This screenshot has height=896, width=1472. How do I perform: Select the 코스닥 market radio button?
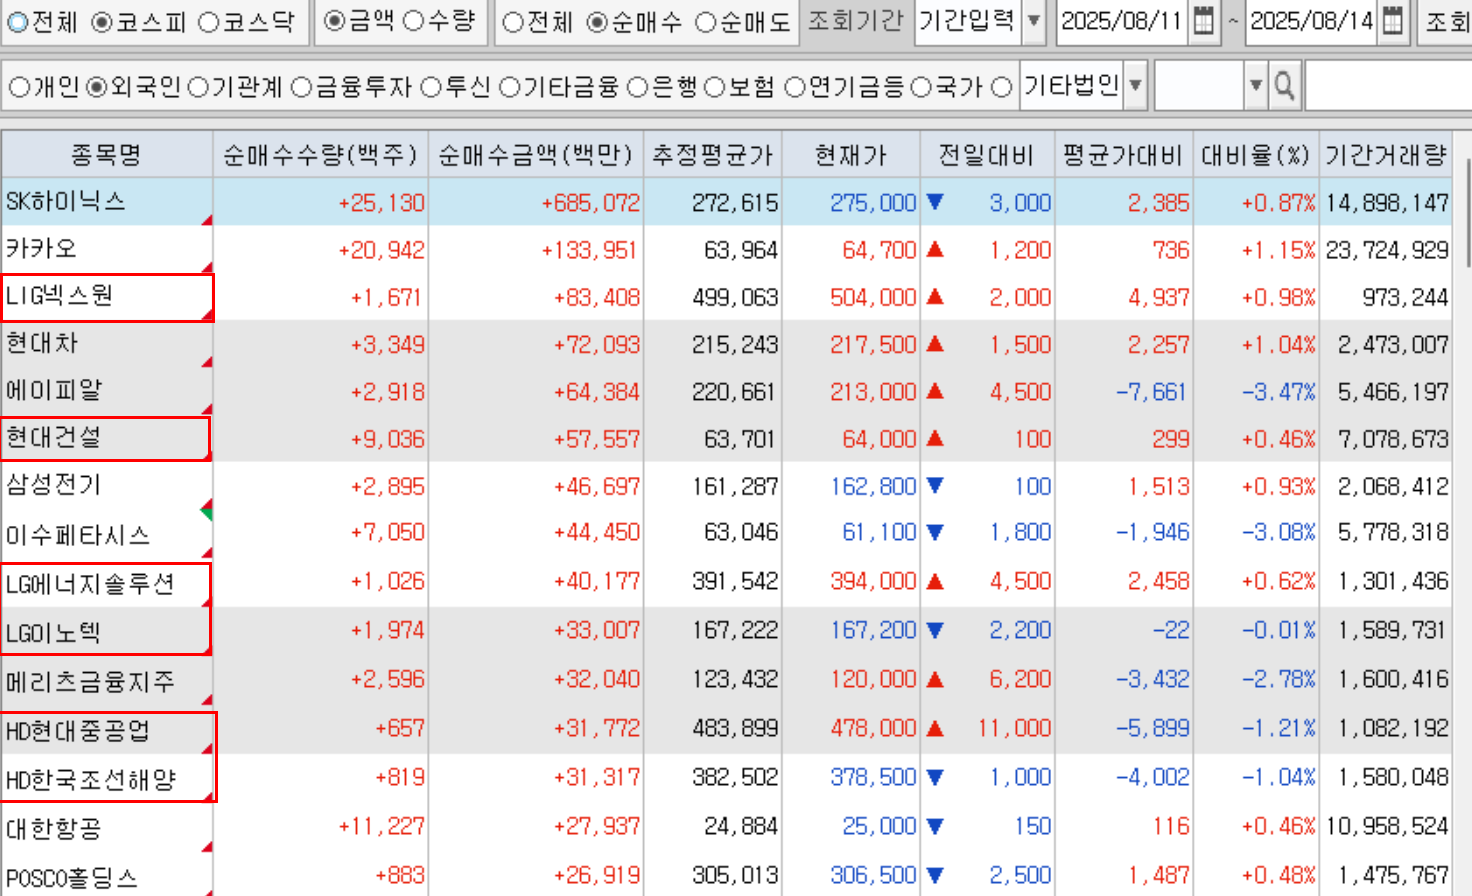click(x=208, y=22)
